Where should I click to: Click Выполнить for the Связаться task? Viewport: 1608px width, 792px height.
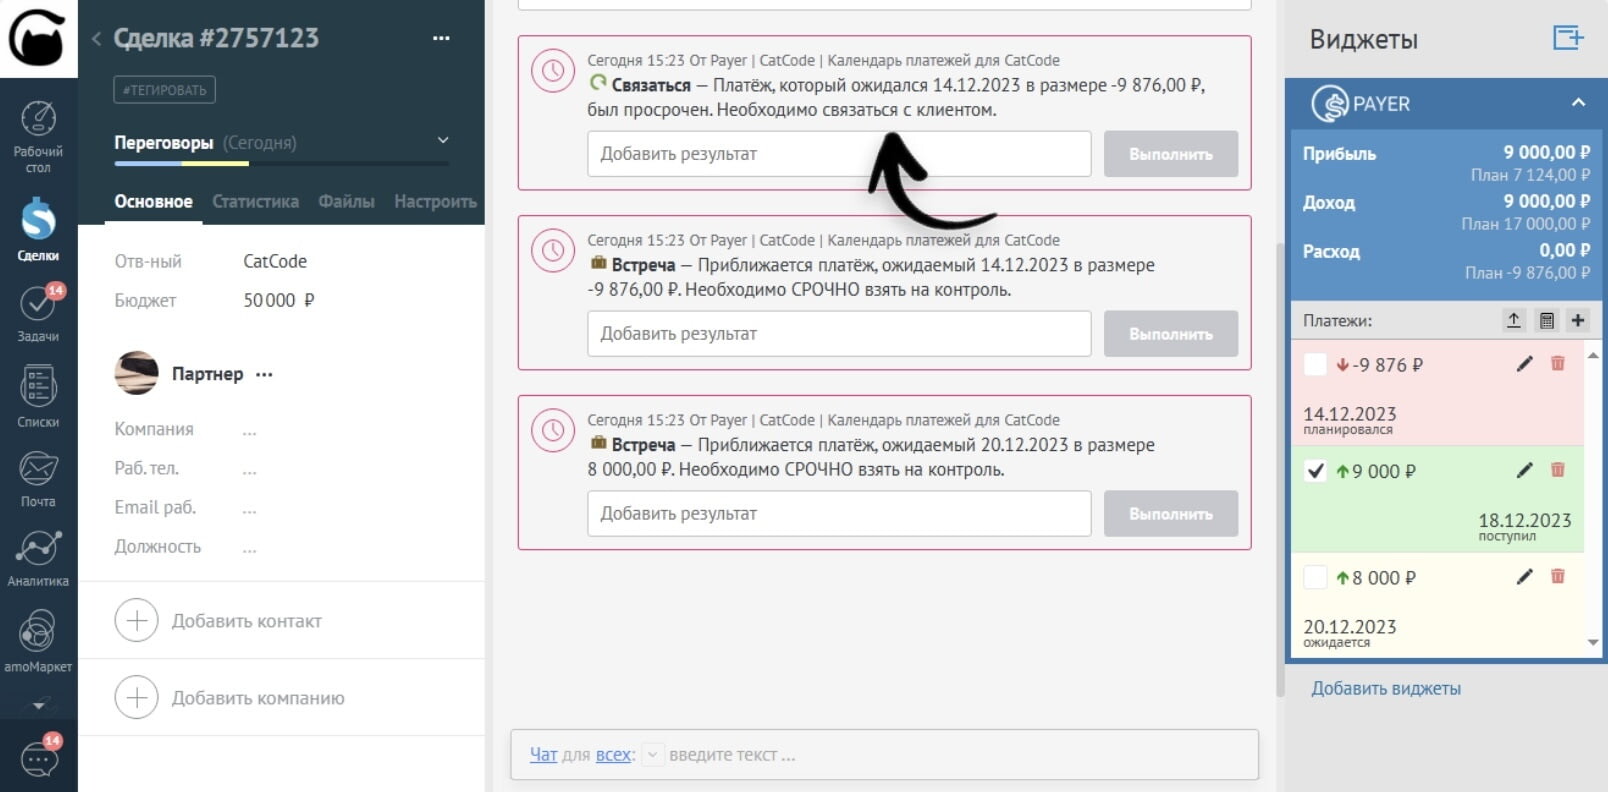coord(1171,154)
